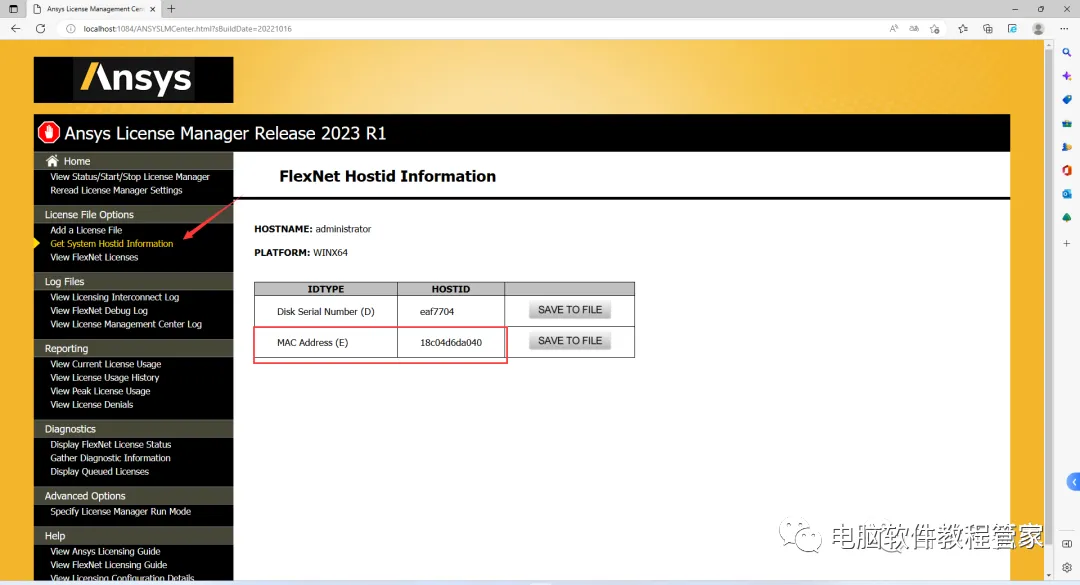The width and height of the screenshot is (1080, 585).
Task: Open View License Usage History
Action: pos(105,378)
